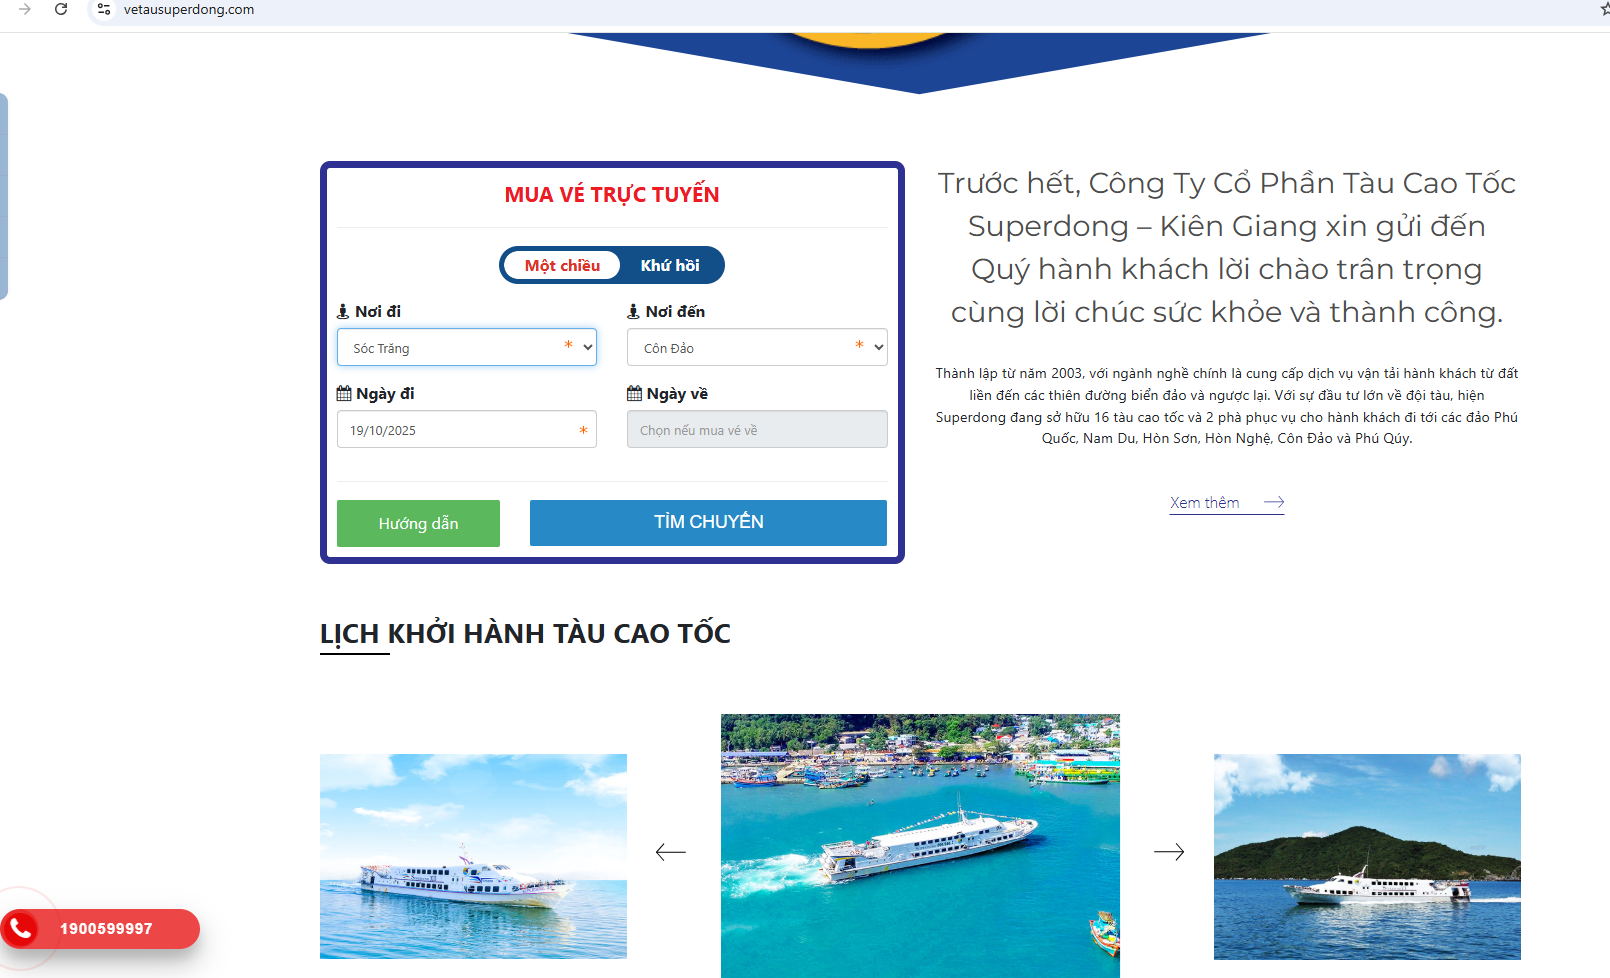Click the red phone hotline icon
This screenshot has height=978, width=1610.
[20, 929]
